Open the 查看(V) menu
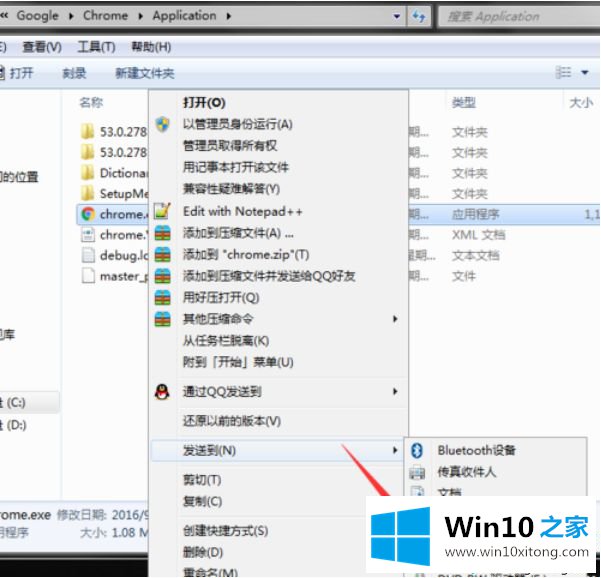601x578 pixels. point(42,47)
